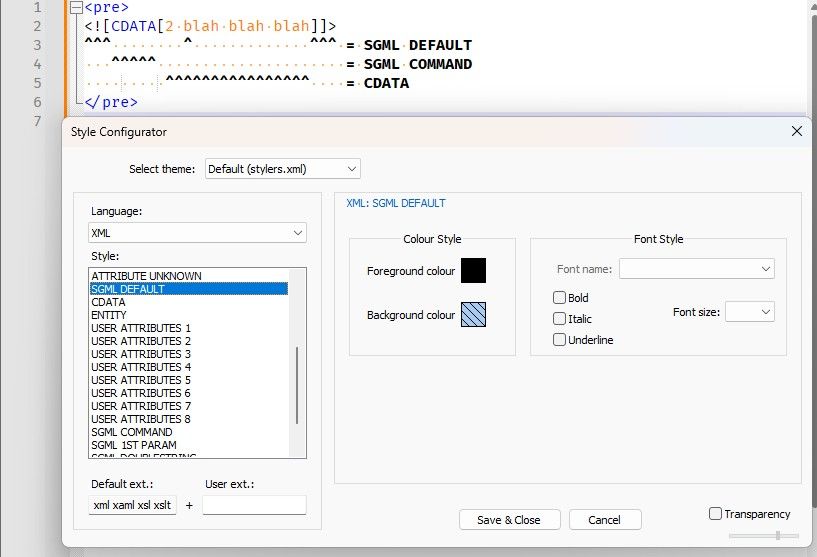Image resolution: width=817 pixels, height=557 pixels.
Task: Open the Language XML dropdown
Action: 197,233
